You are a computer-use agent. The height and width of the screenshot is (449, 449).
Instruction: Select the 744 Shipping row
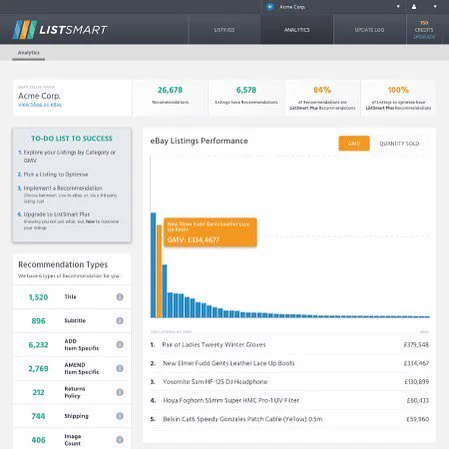72,416
